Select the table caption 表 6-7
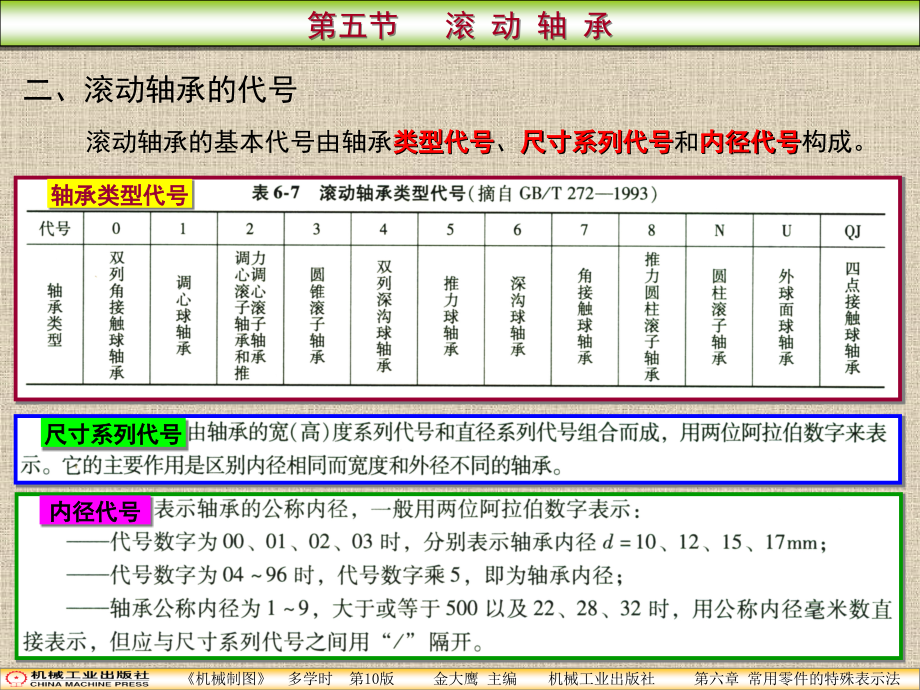Image resolution: width=920 pixels, height=690 pixels. point(276,192)
